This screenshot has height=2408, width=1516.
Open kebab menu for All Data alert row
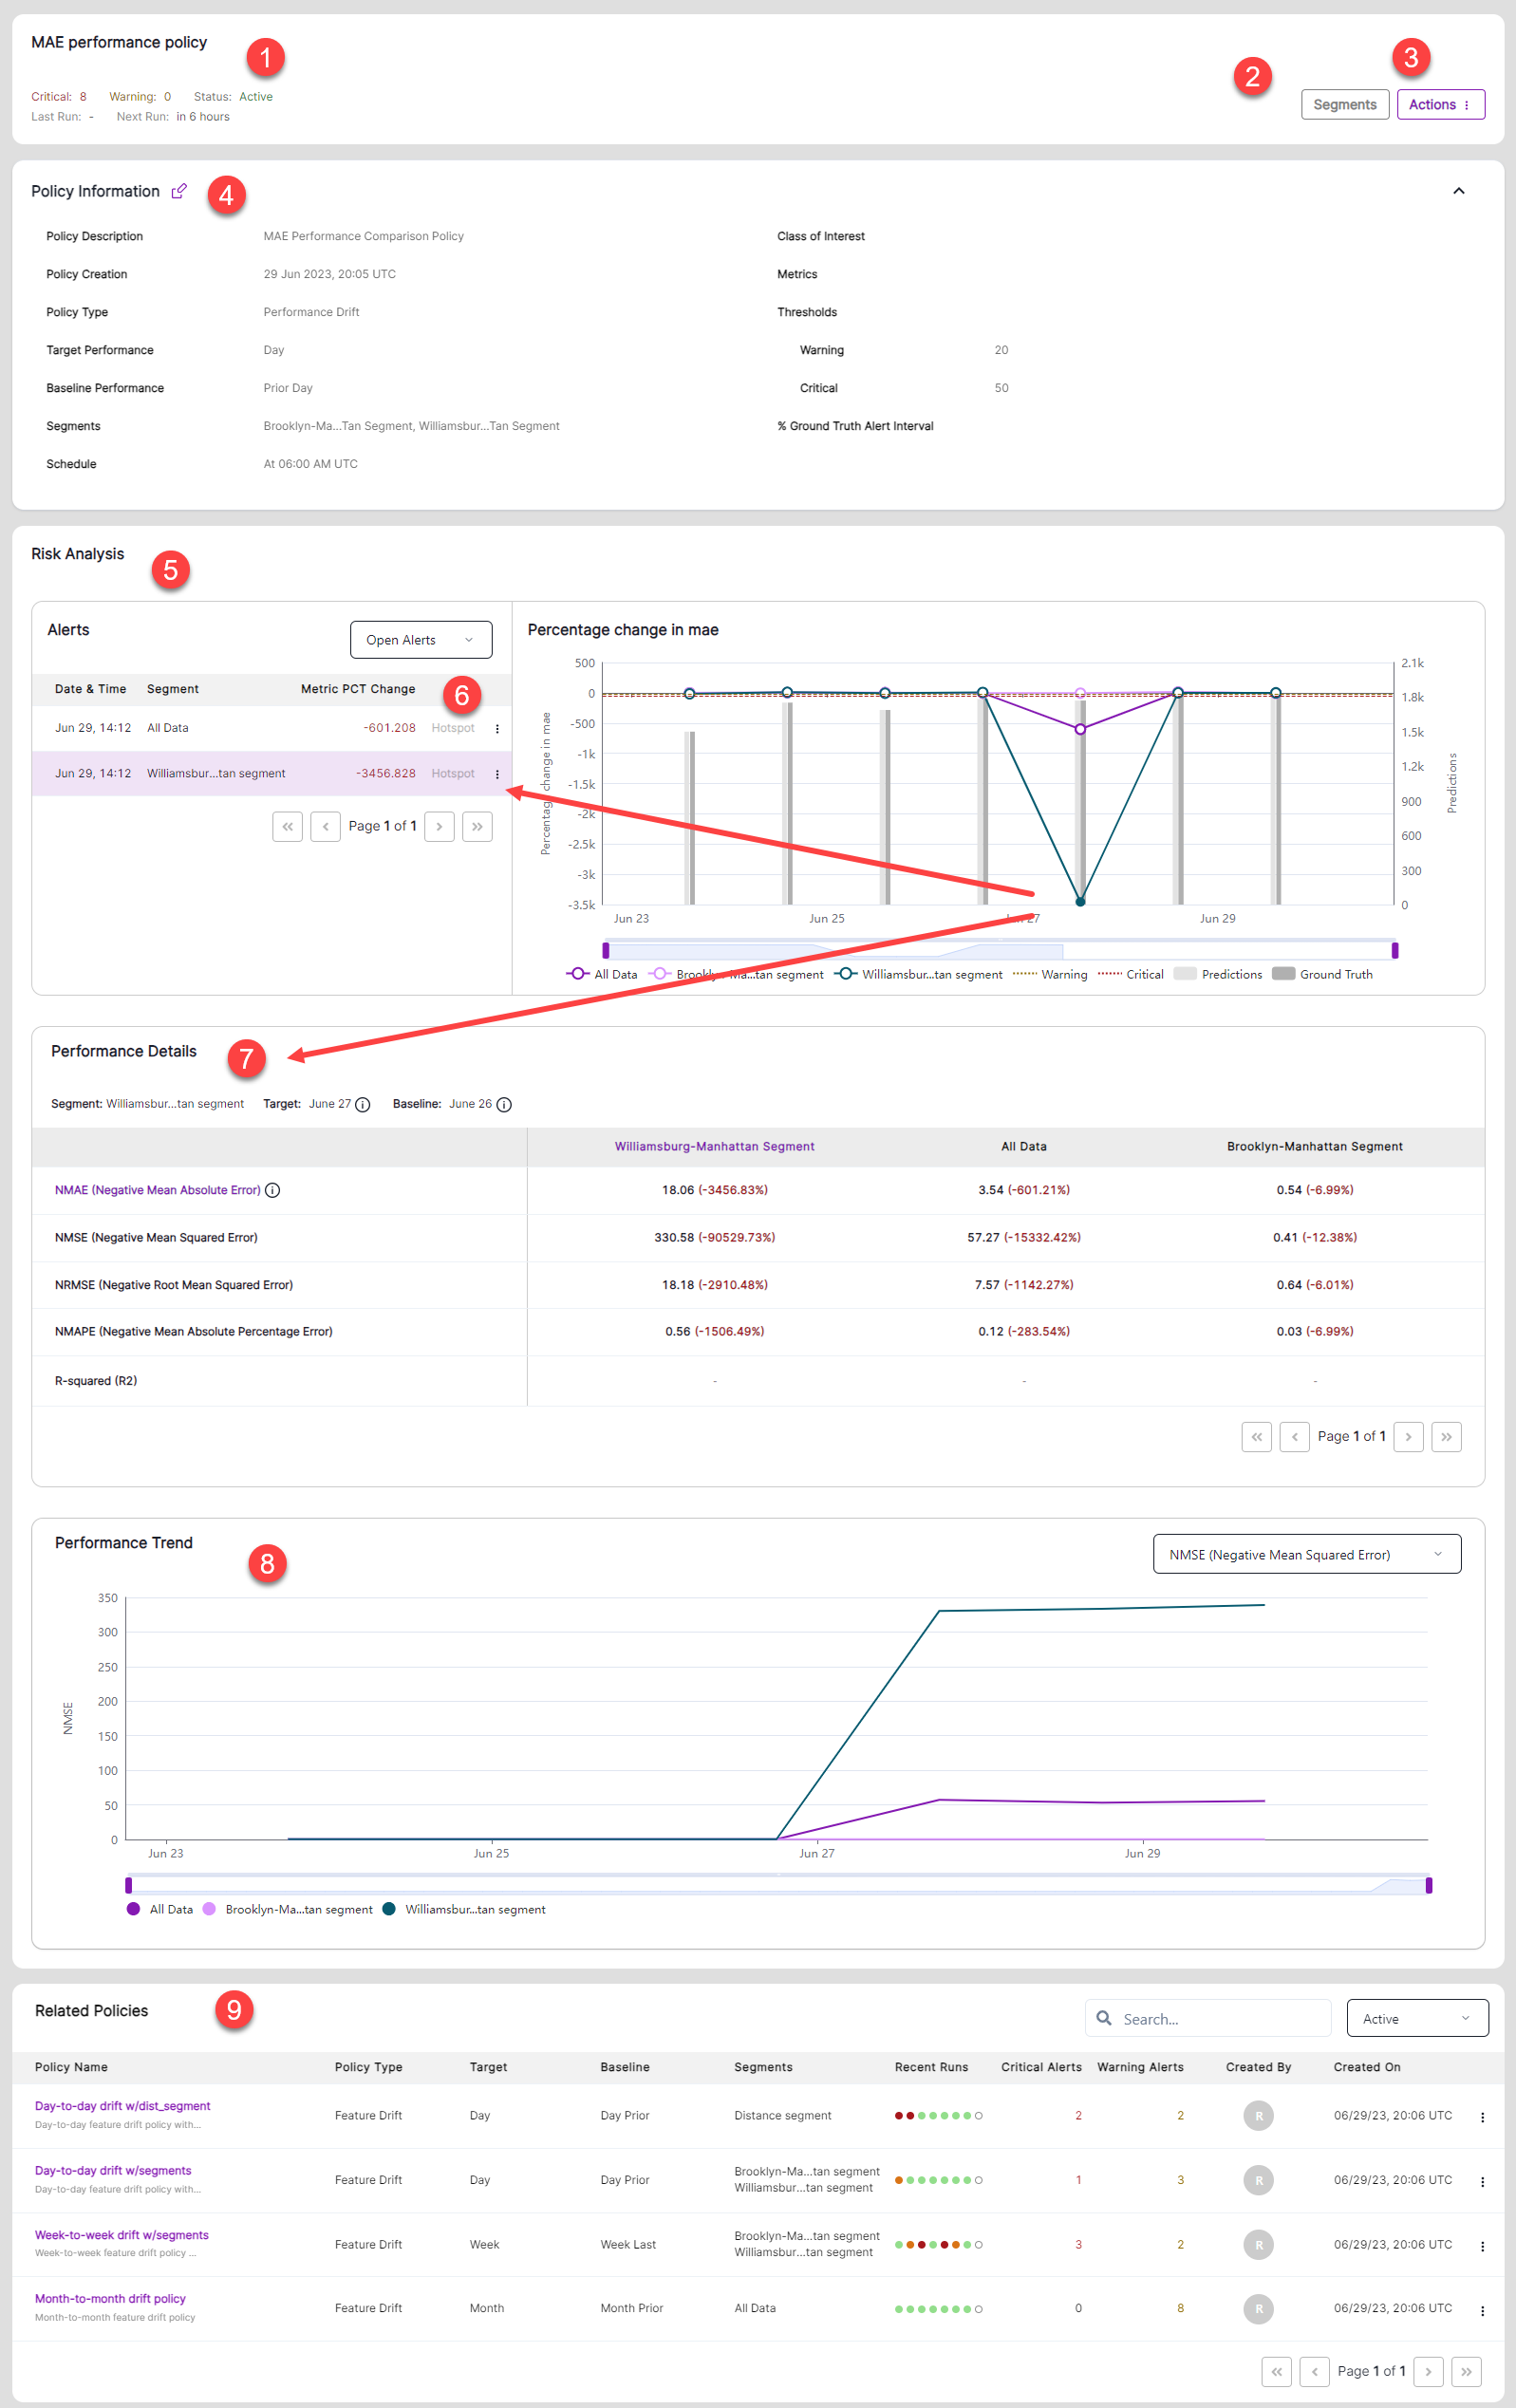tap(497, 729)
